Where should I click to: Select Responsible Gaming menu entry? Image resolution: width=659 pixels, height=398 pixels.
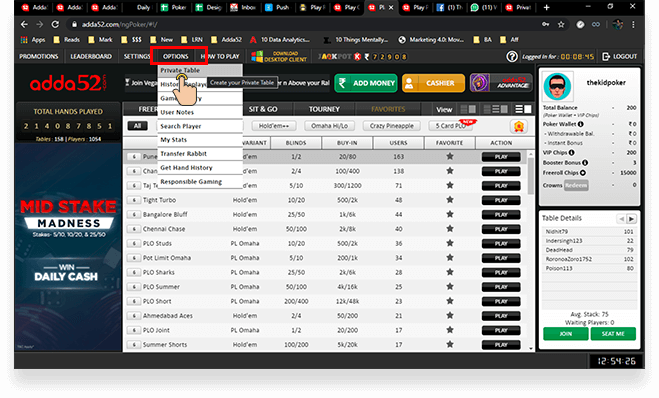(200, 182)
